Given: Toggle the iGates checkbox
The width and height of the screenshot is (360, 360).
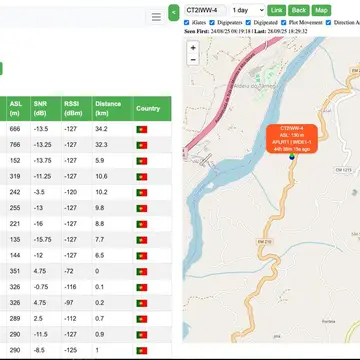Looking at the screenshot, I should pos(187,23).
